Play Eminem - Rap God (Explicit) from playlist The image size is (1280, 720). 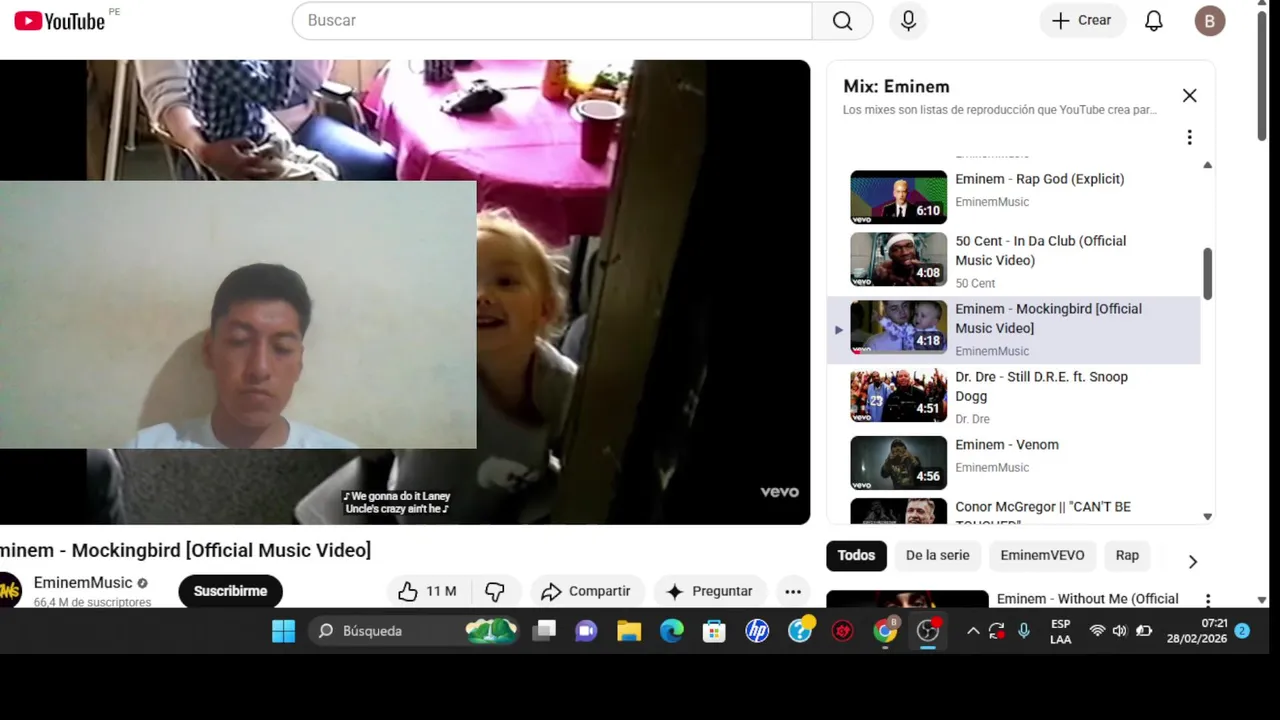[x=1040, y=179]
